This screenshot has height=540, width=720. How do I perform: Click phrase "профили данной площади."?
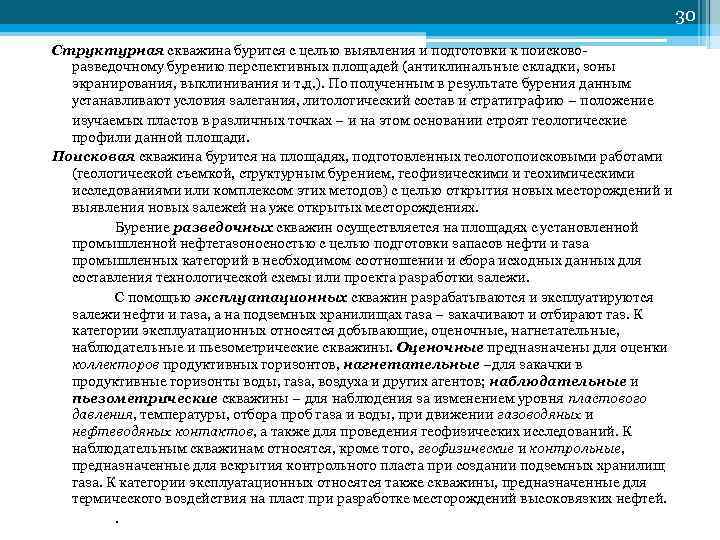(x=161, y=138)
